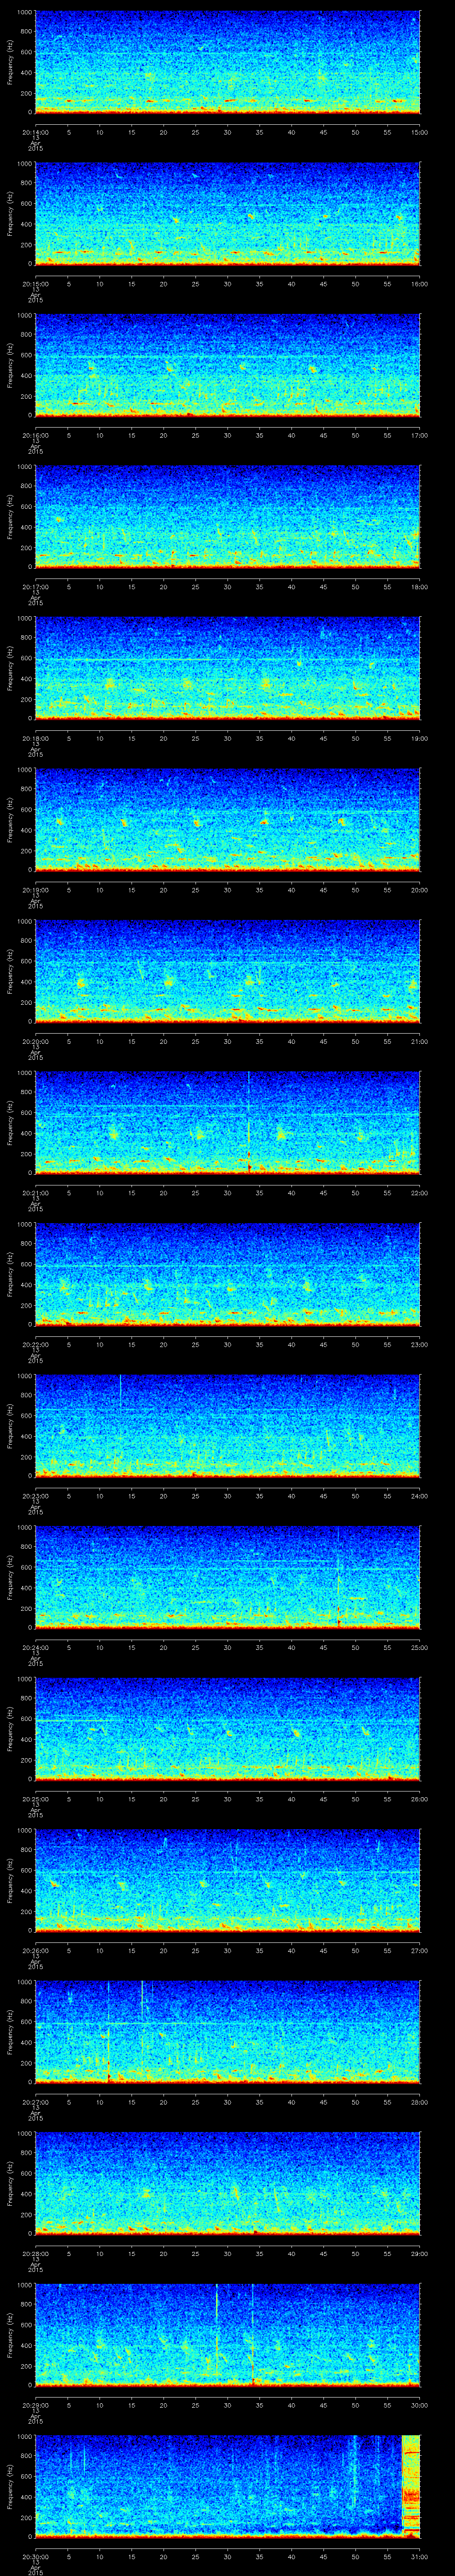
Task: Click the 20:14:00 start time label
Action: (35, 132)
